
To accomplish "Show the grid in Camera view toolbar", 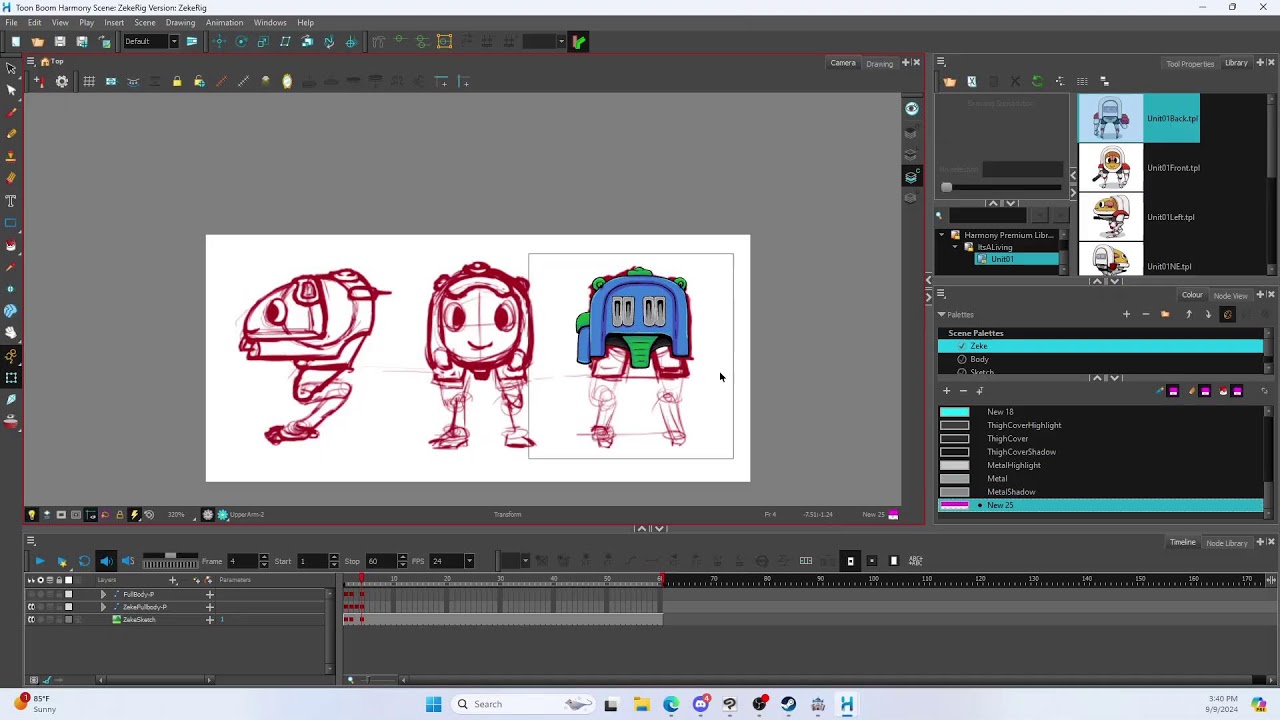I will click(x=89, y=82).
